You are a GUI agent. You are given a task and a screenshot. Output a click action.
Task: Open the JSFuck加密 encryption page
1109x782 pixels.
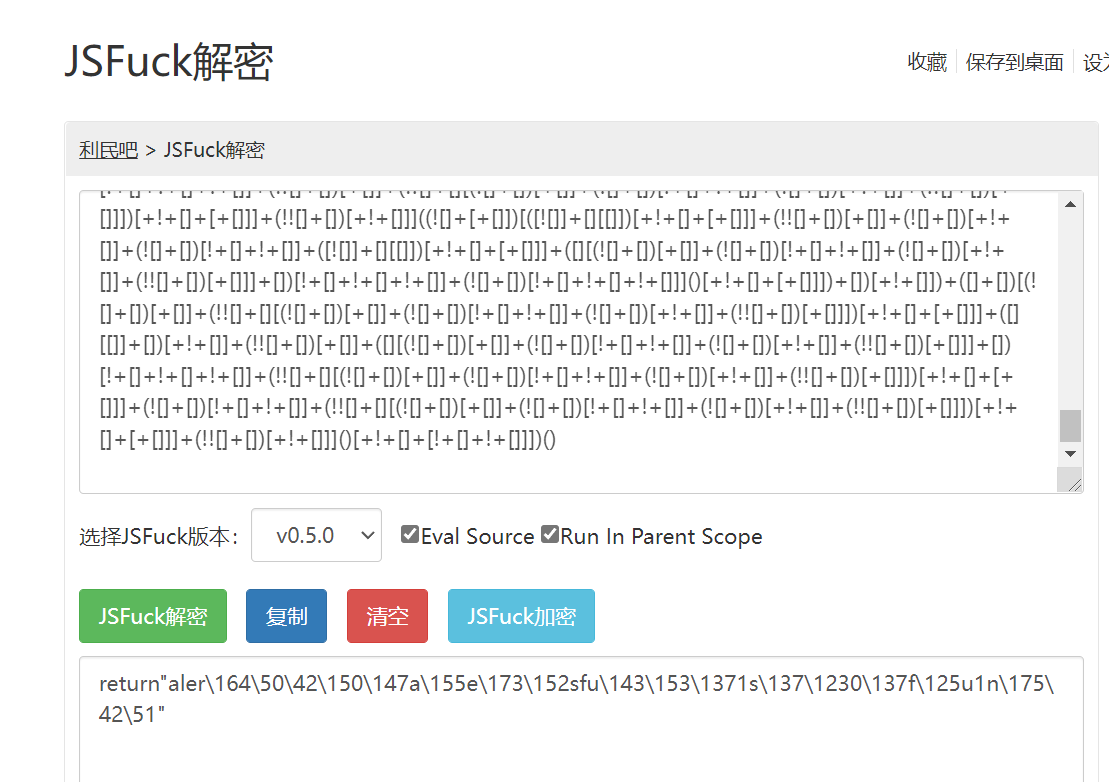click(x=521, y=616)
